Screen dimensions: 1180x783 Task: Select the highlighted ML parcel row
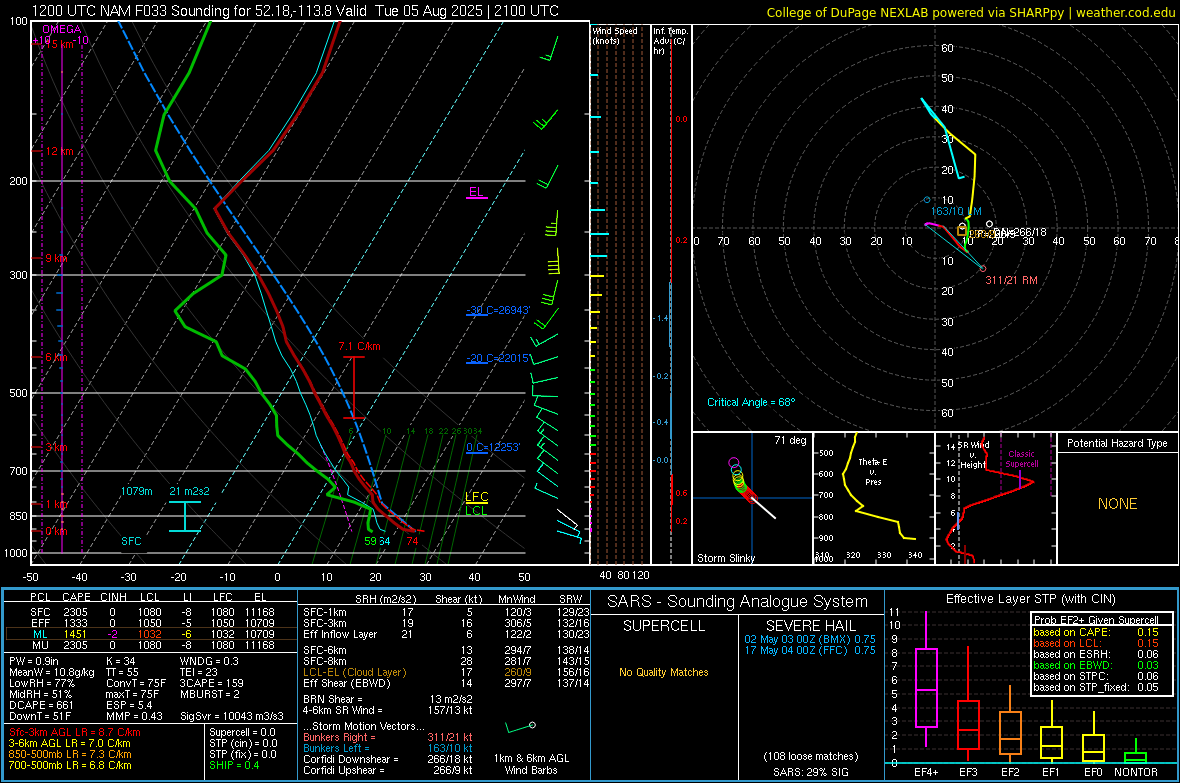click(x=152, y=634)
